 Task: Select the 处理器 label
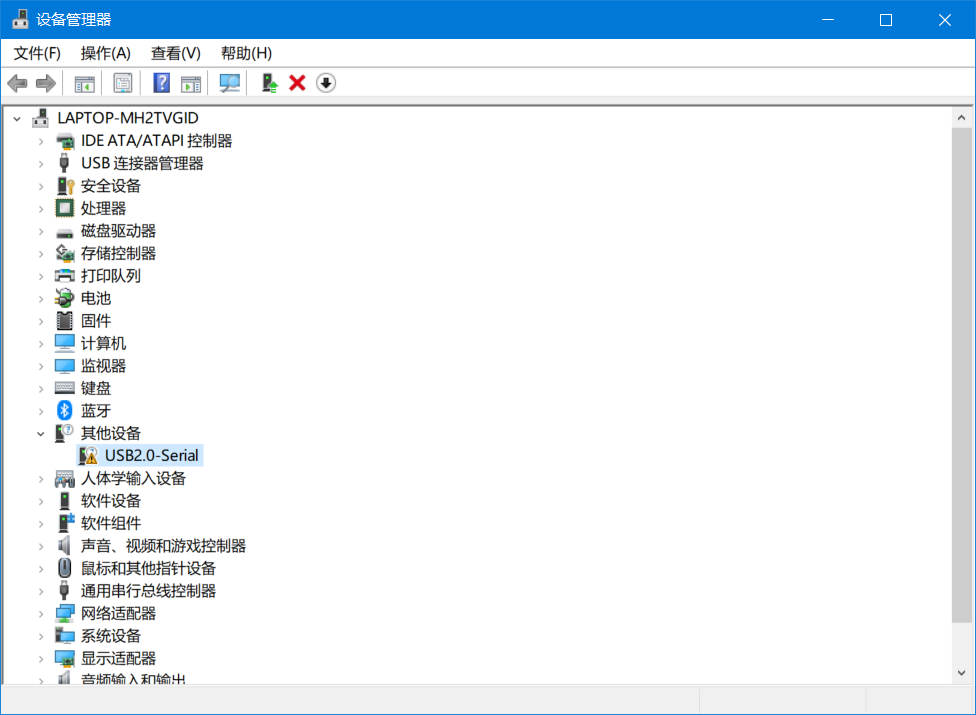(x=103, y=208)
